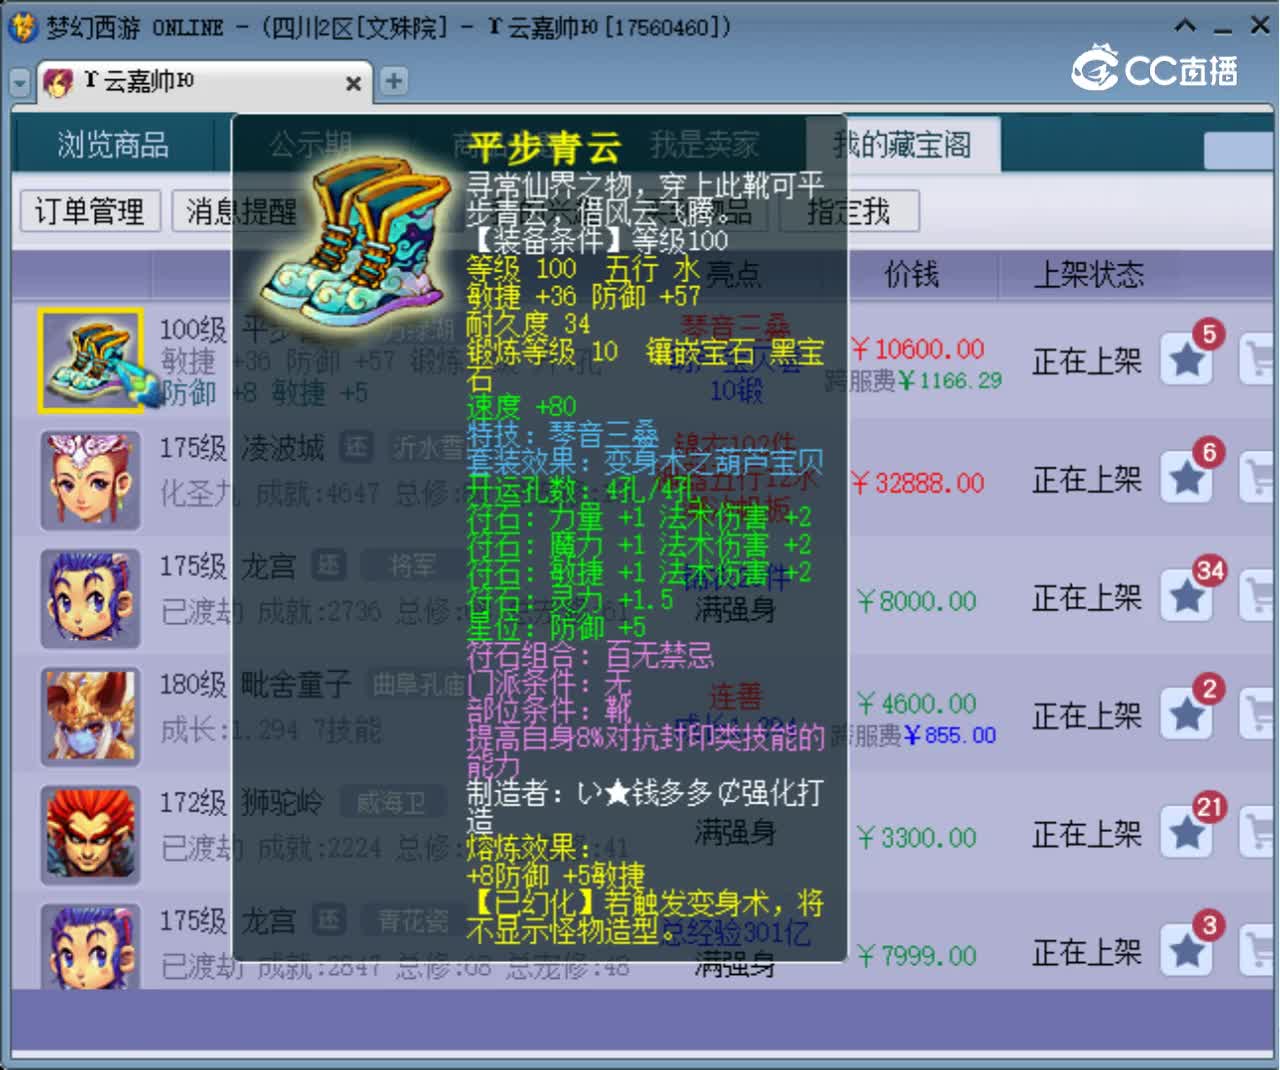
Task: Click 正在上架 status of ¥3300.00 row
Action: (1087, 834)
